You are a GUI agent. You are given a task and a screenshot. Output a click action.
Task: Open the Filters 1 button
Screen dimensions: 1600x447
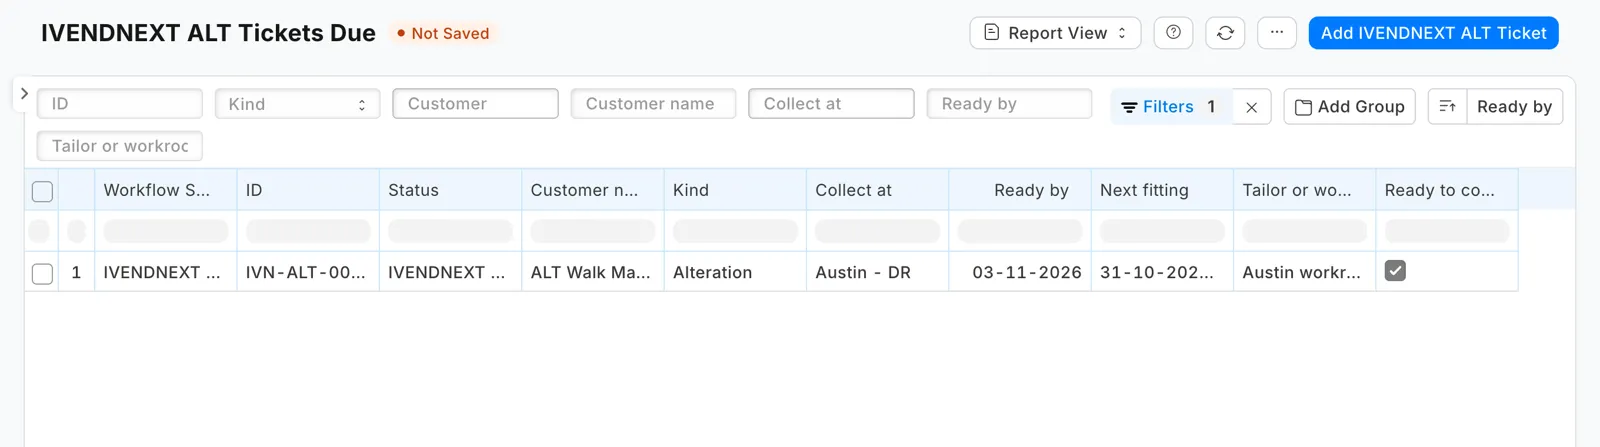click(x=1170, y=107)
